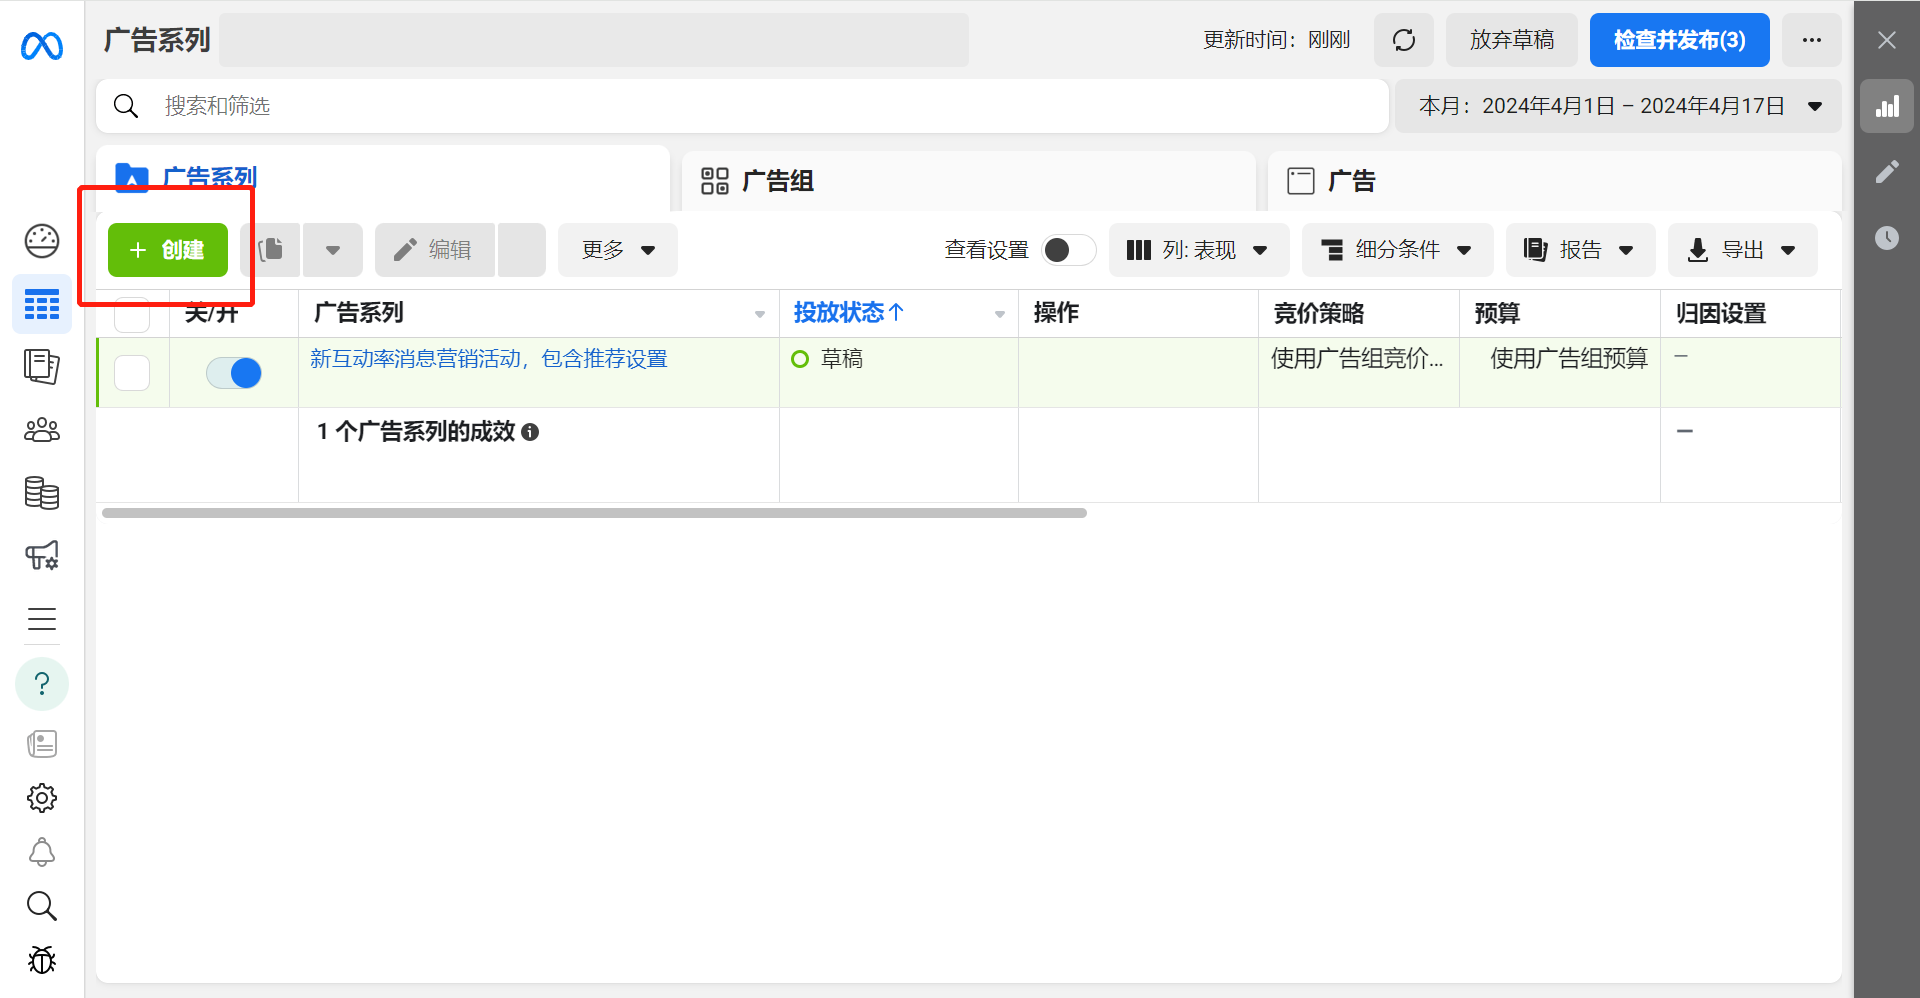The width and height of the screenshot is (1920, 998).
Task: Click the Meta logo icon
Action: click(42, 46)
